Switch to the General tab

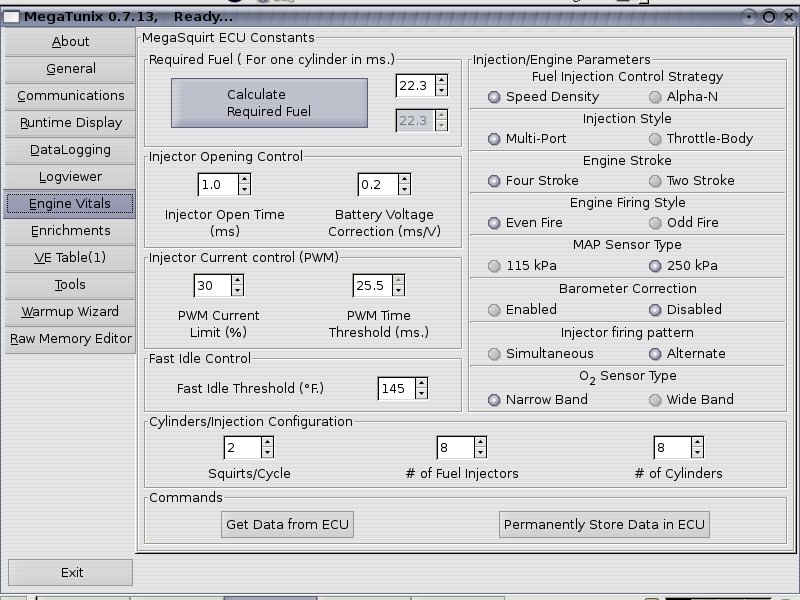70,68
